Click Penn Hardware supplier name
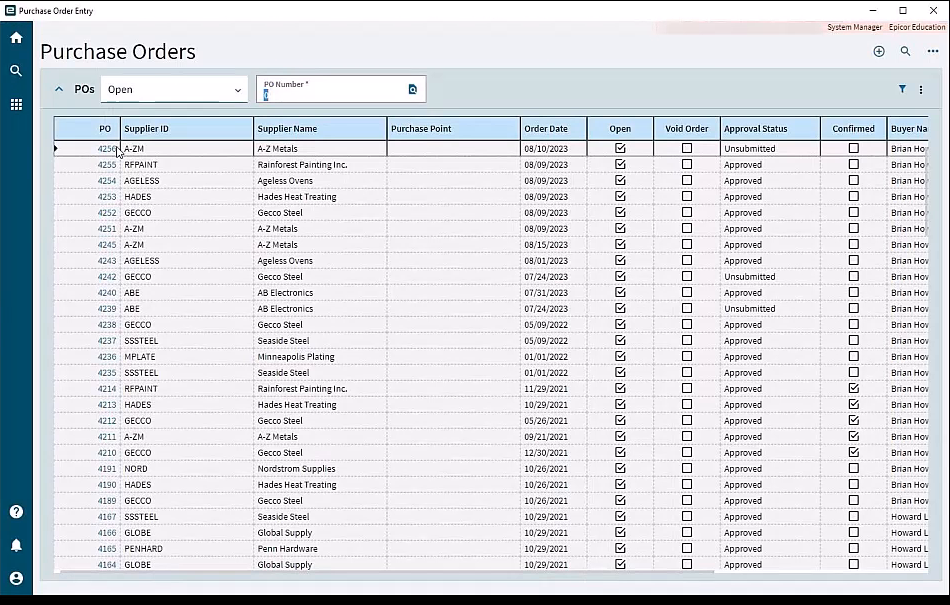The height and width of the screenshot is (605, 950). tap(287, 549)
